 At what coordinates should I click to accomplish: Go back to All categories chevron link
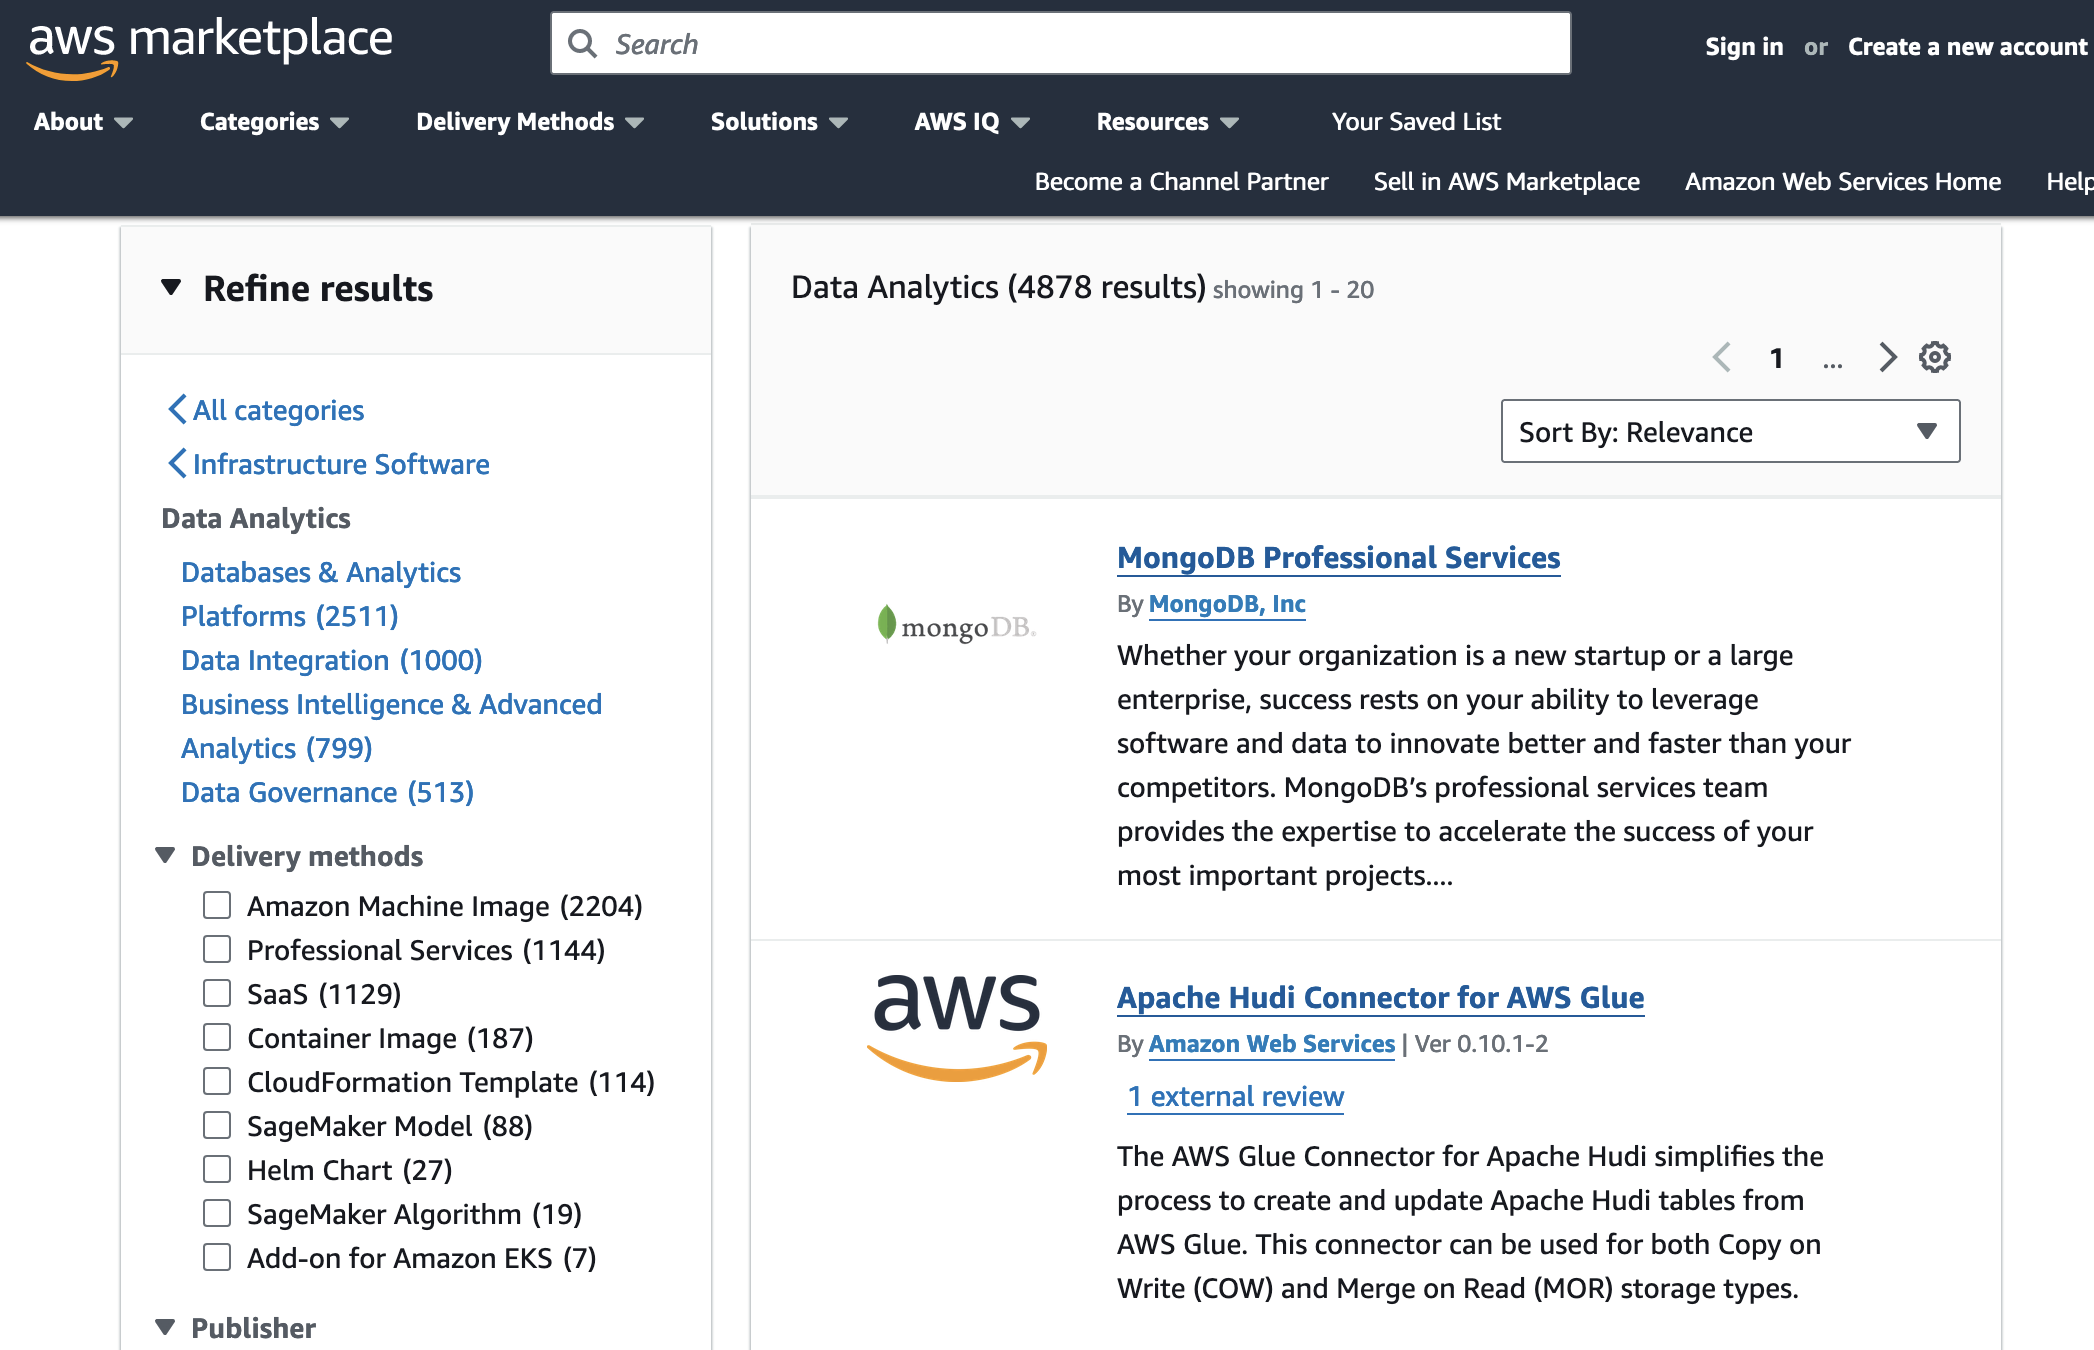[x=266, y=410]
